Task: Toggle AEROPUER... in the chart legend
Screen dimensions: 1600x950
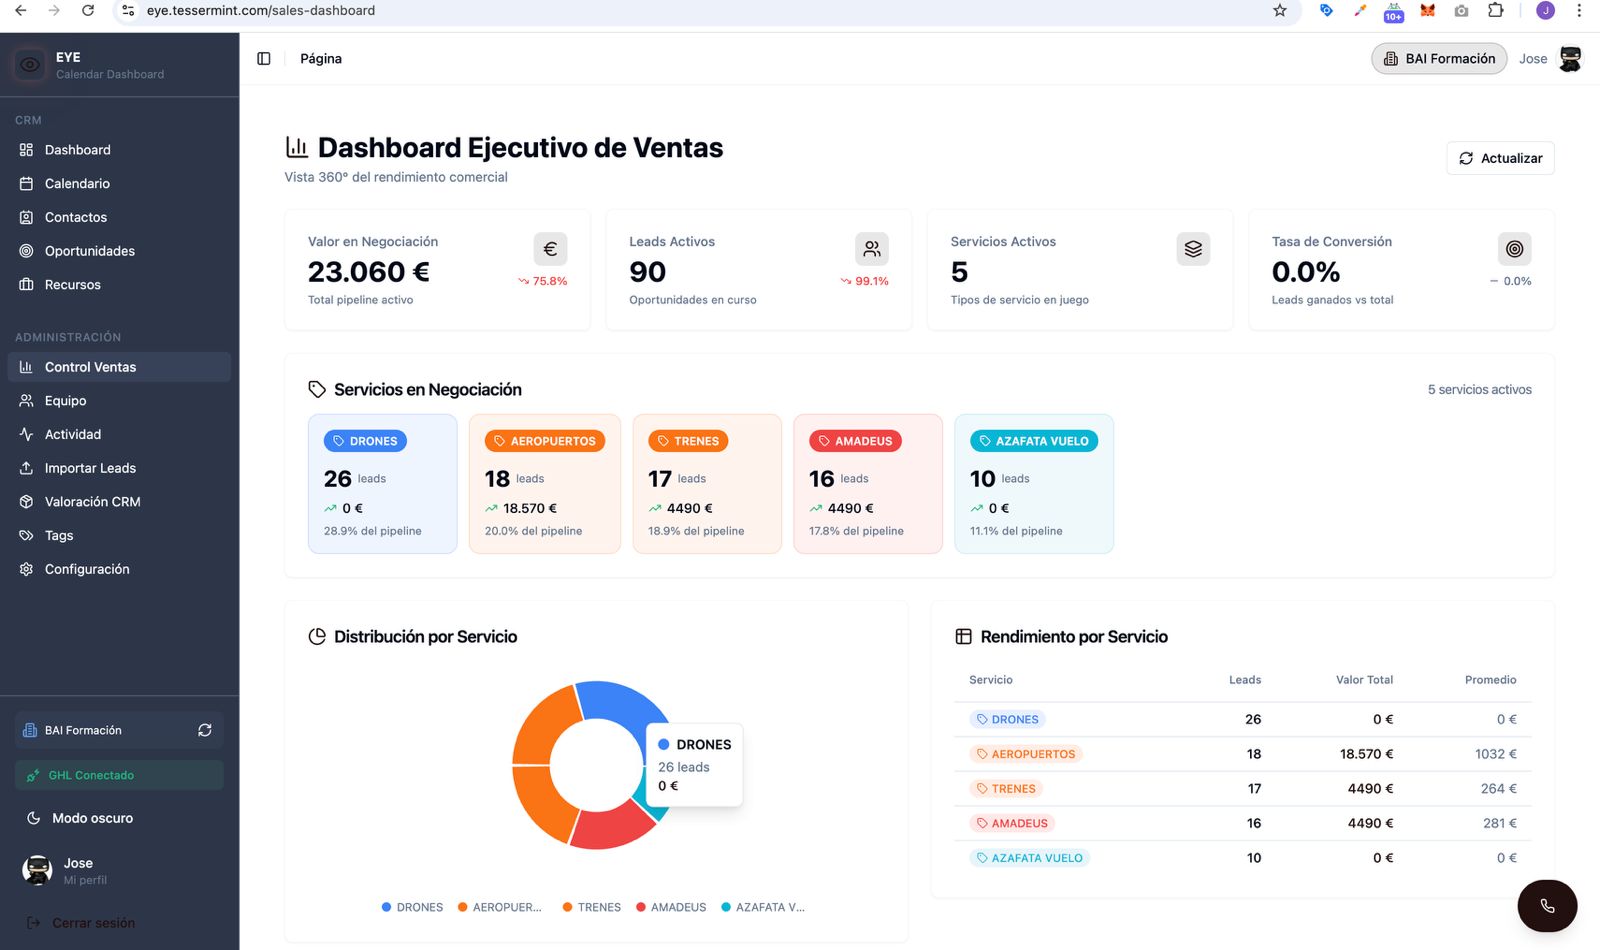Action: pos(499,908)
